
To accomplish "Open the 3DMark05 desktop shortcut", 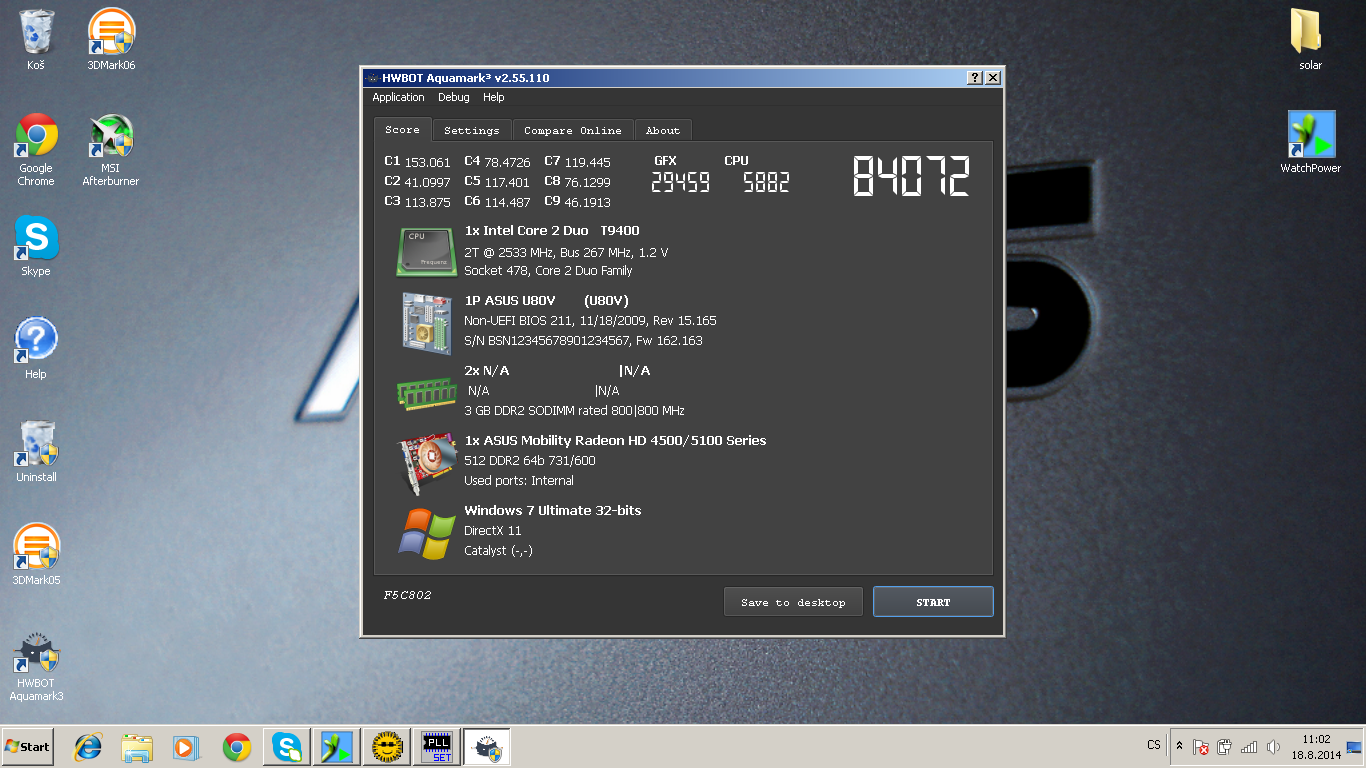I will click(x=36, y=555).
